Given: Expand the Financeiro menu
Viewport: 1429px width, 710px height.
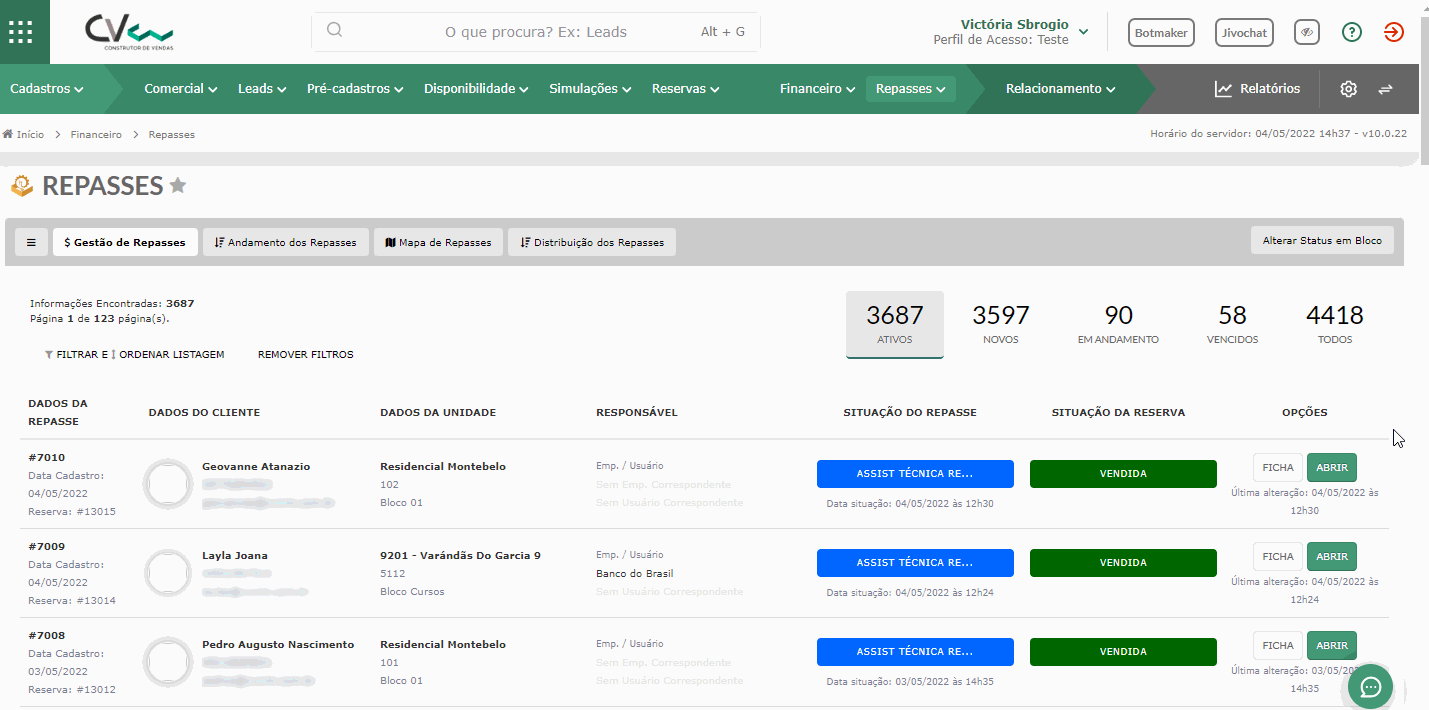Looking at the screenshot, I should [x=818, y=89].
